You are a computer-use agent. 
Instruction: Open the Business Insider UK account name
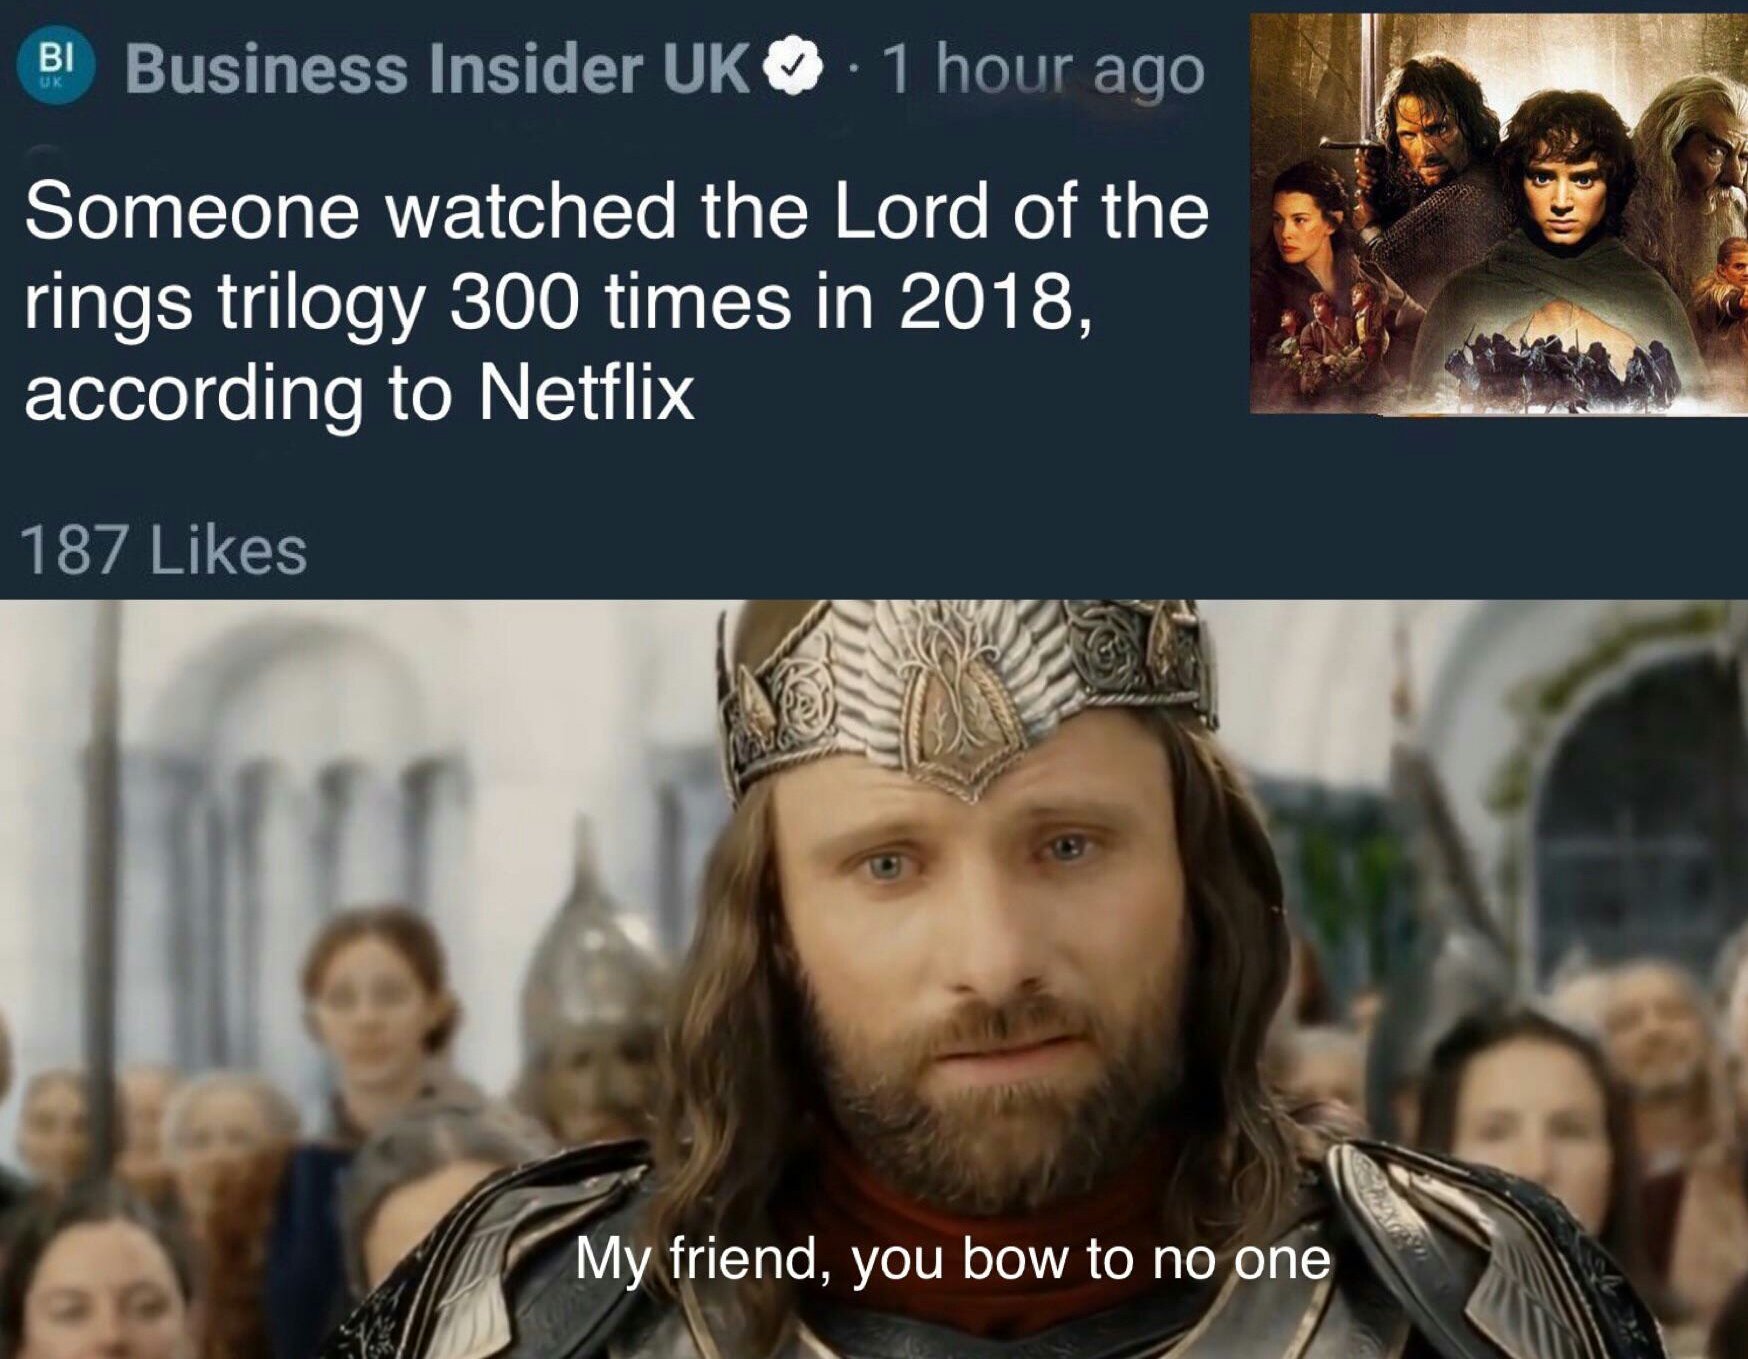pos(438,69)
